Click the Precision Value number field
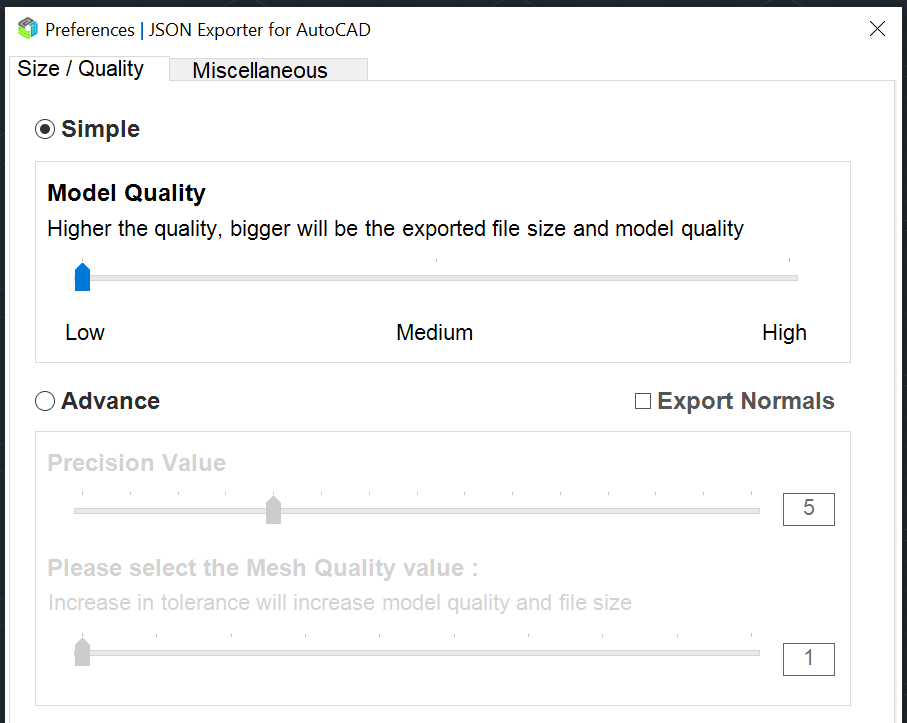This screenshot has width=907, height=723. tap(809, 509)
